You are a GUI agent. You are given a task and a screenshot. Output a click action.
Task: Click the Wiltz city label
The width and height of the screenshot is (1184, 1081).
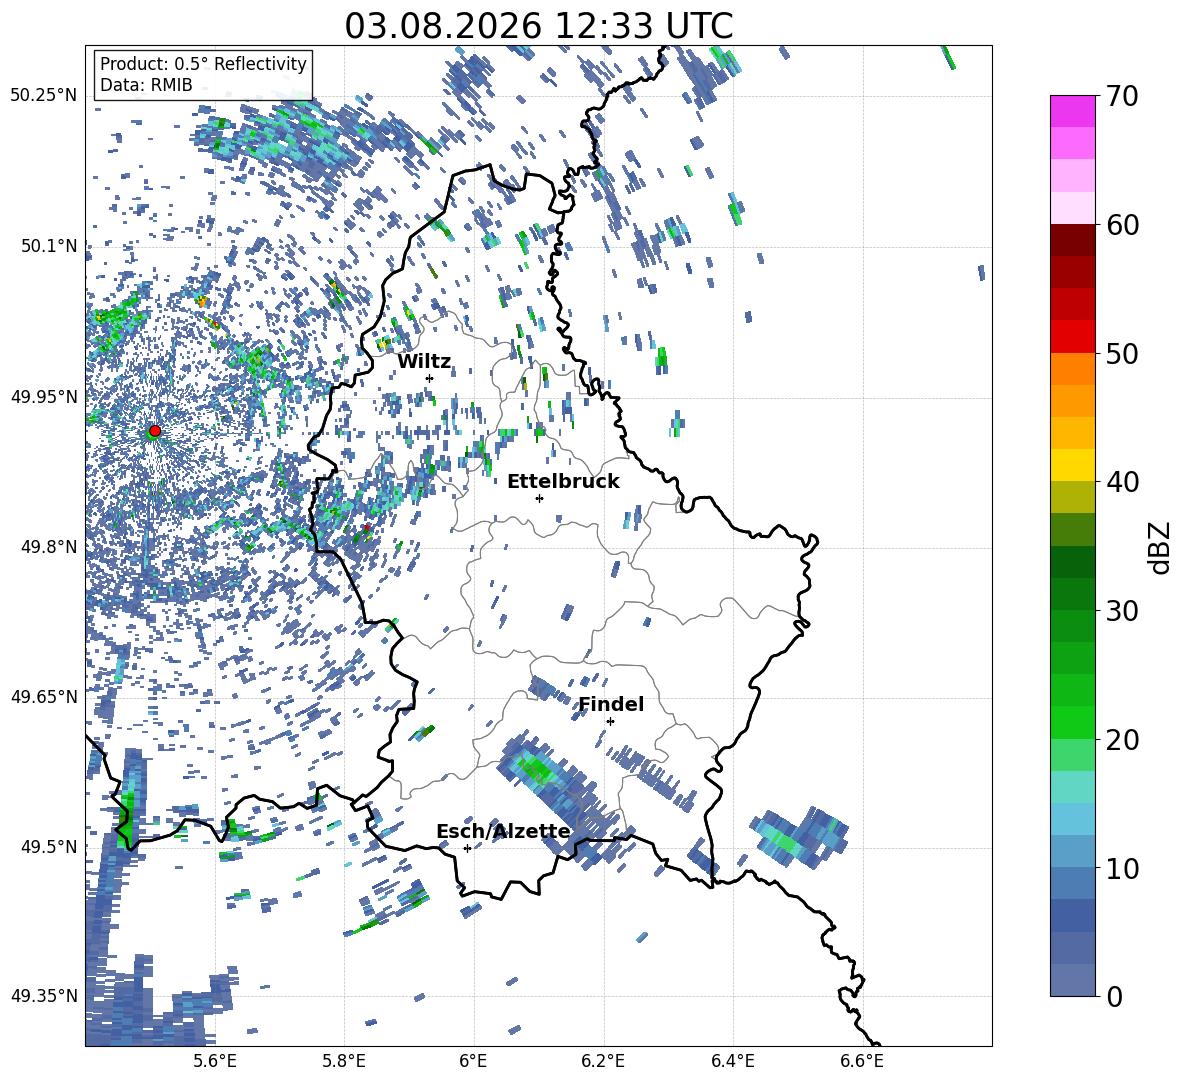[424, 362]
